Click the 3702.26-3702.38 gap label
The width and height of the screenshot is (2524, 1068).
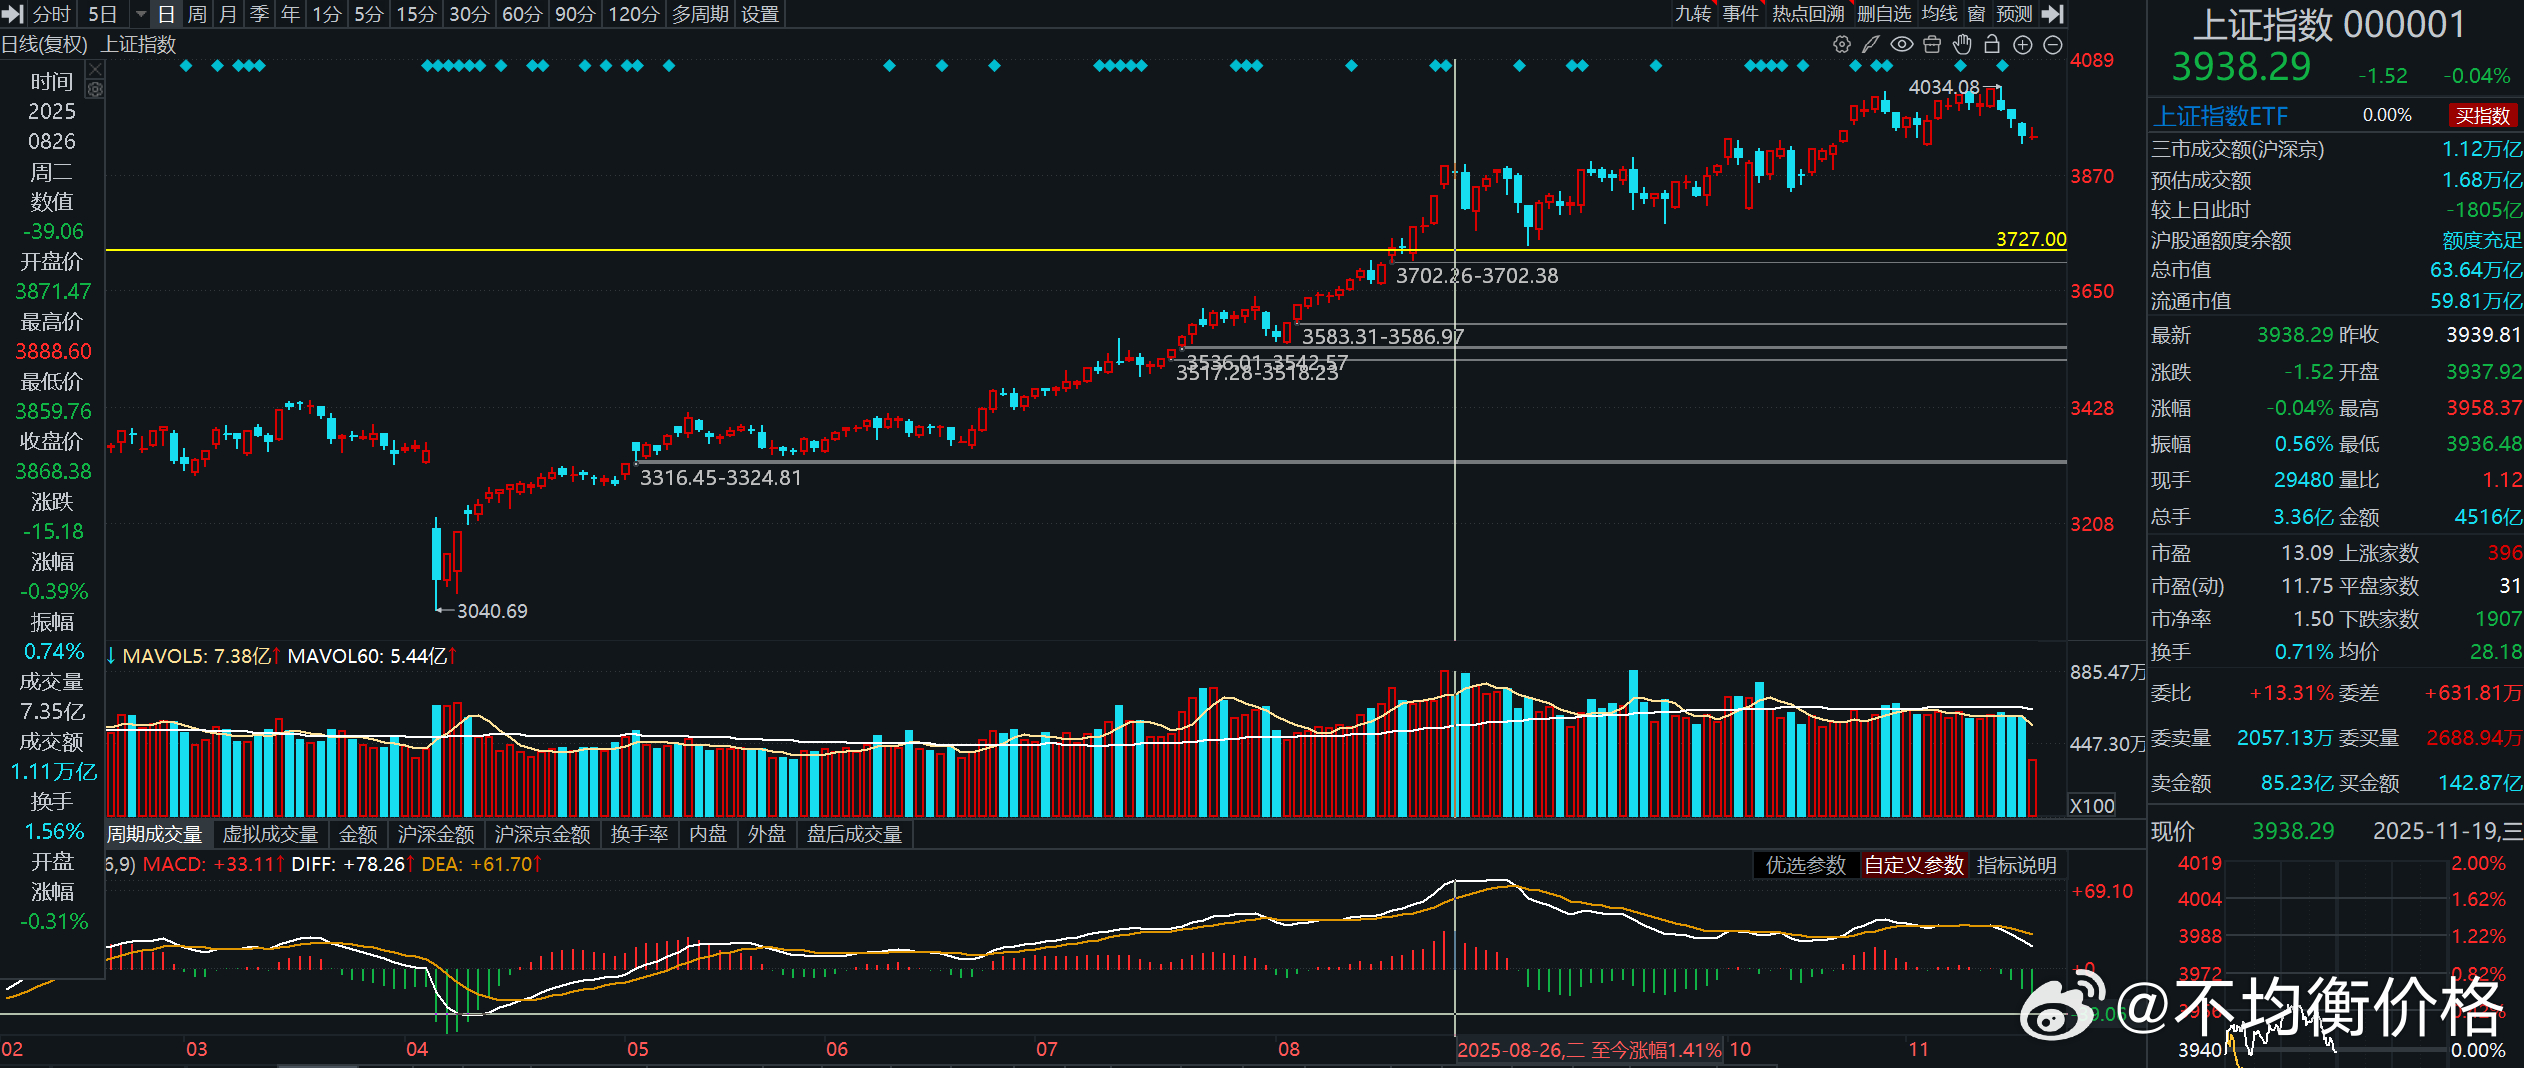pyautogui.click(x=1477, y=276)
